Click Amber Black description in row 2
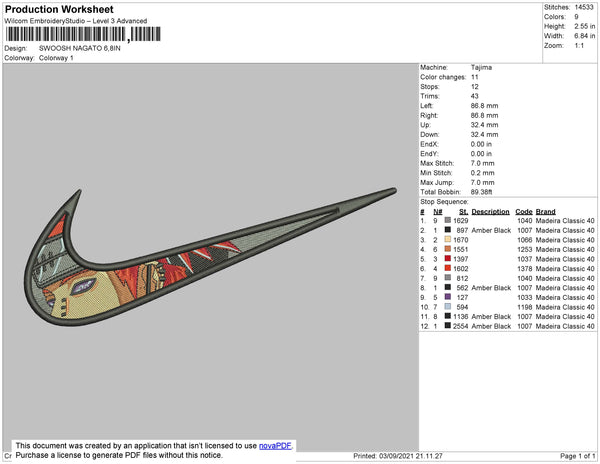The width and height of the screenshot is (600, 464). [491, 230]
